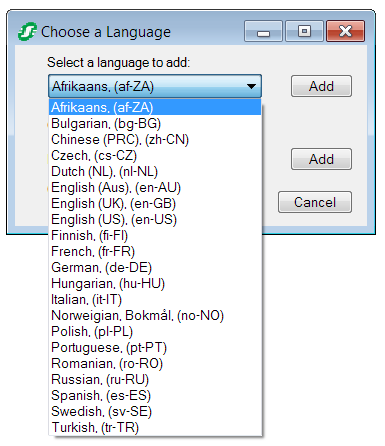
Task: Click the green app icon in title bar
Action: click(27, 32)
